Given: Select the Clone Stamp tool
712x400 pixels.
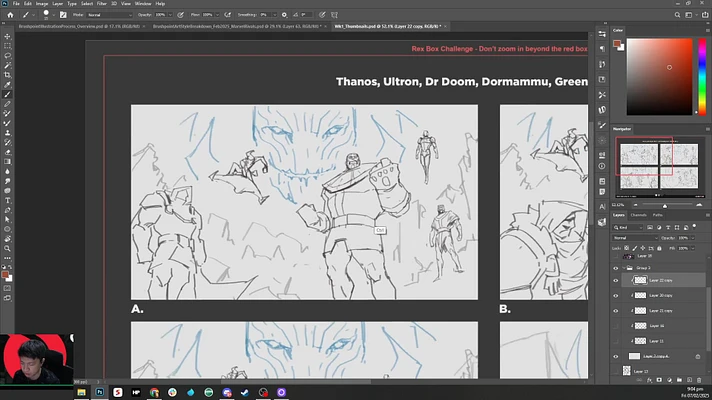Looking at the screenshot, I should click(7, 133).
